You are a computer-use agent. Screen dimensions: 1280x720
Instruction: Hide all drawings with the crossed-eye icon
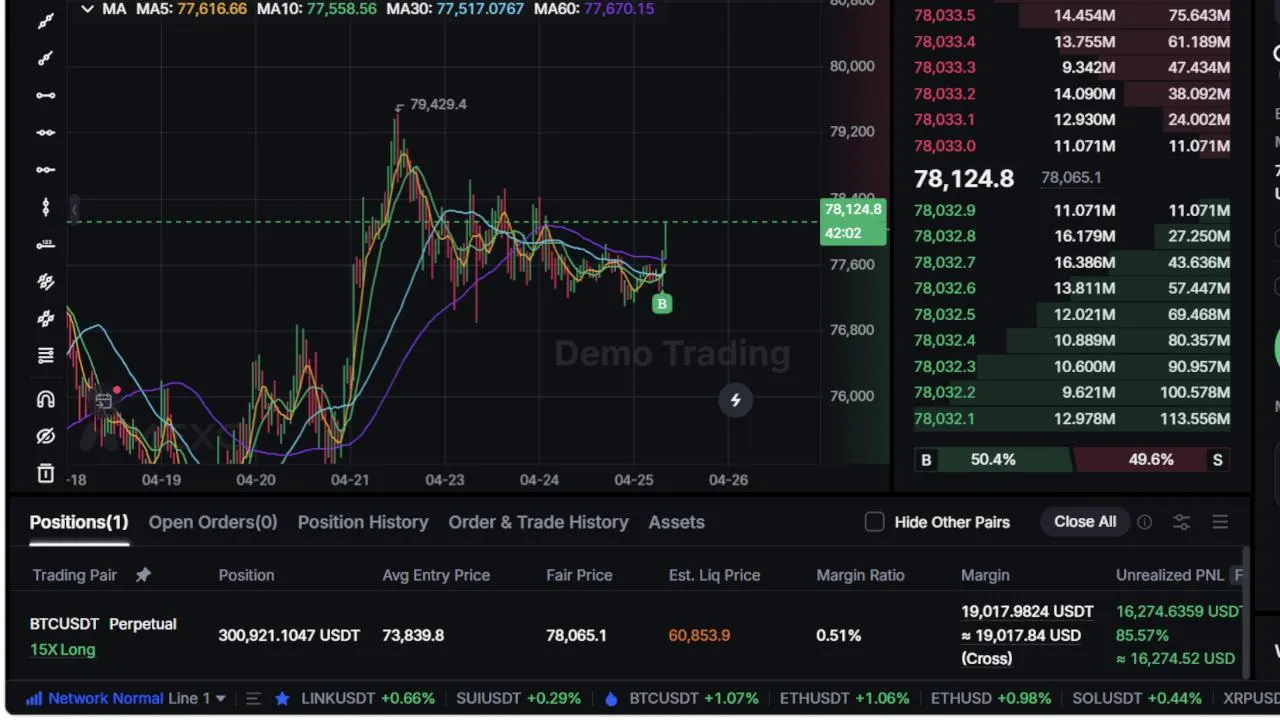coord(45,436)
